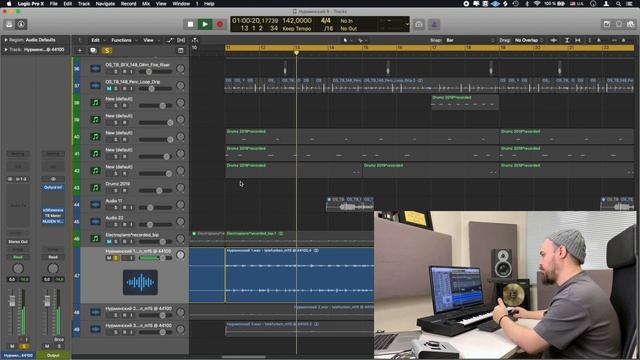The height and width of the screenshot is (360, 640).
Task: Unmute the ElectropianoPrecorded_bip track
Action: [x=109, y=242]
